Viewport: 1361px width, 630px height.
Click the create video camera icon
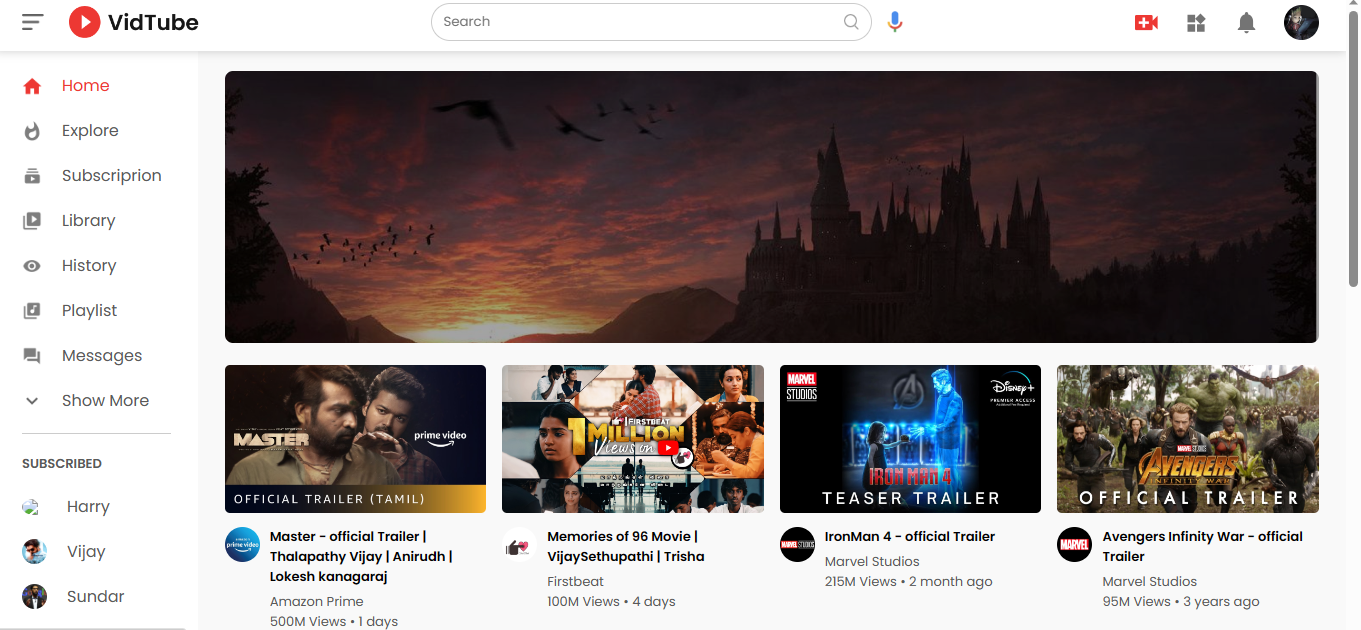point(1146,22)
